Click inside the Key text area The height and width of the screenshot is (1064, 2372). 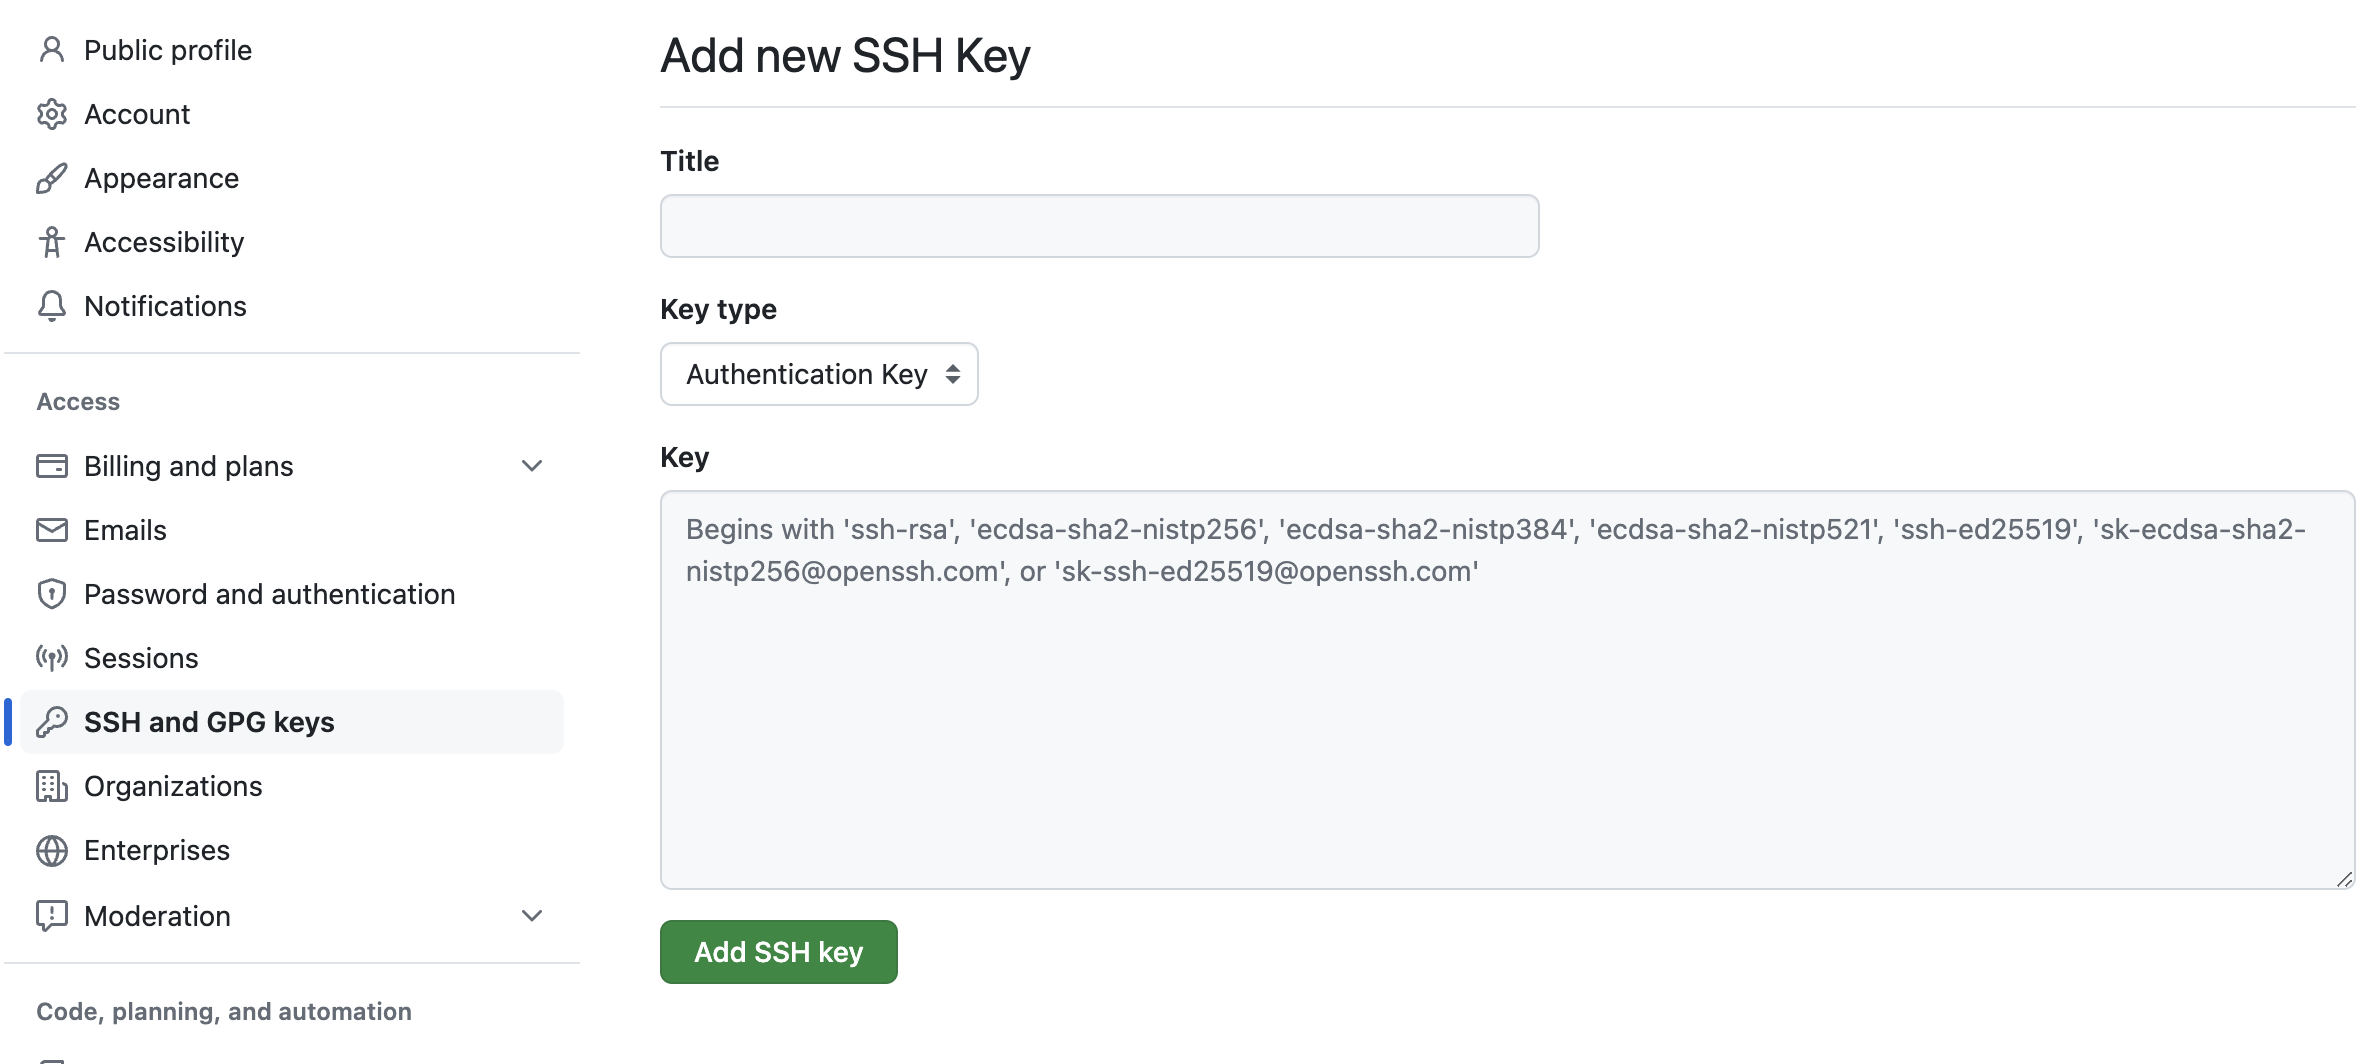1508,690
